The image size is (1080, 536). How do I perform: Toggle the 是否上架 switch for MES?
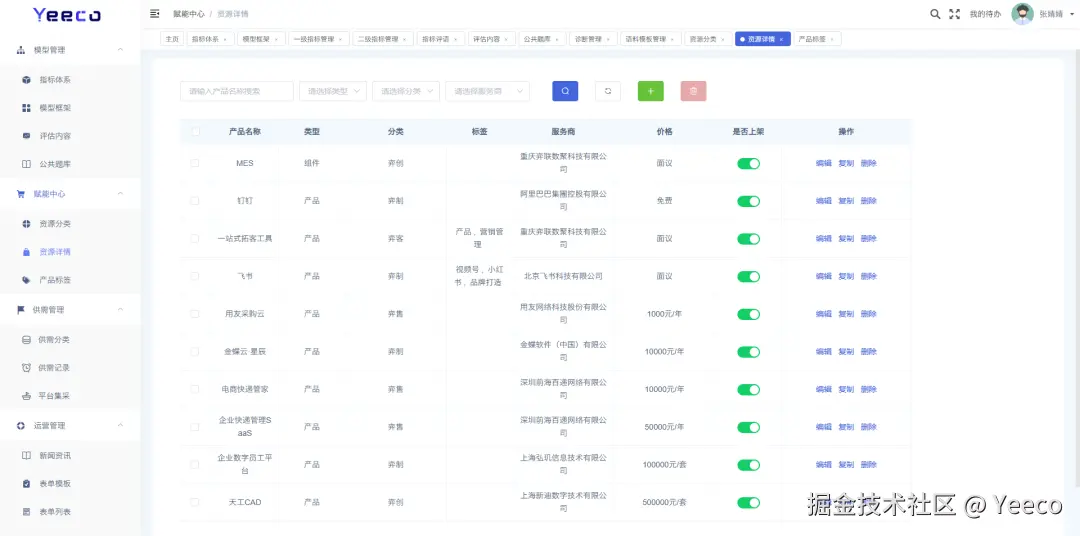[x=749, y=163]
